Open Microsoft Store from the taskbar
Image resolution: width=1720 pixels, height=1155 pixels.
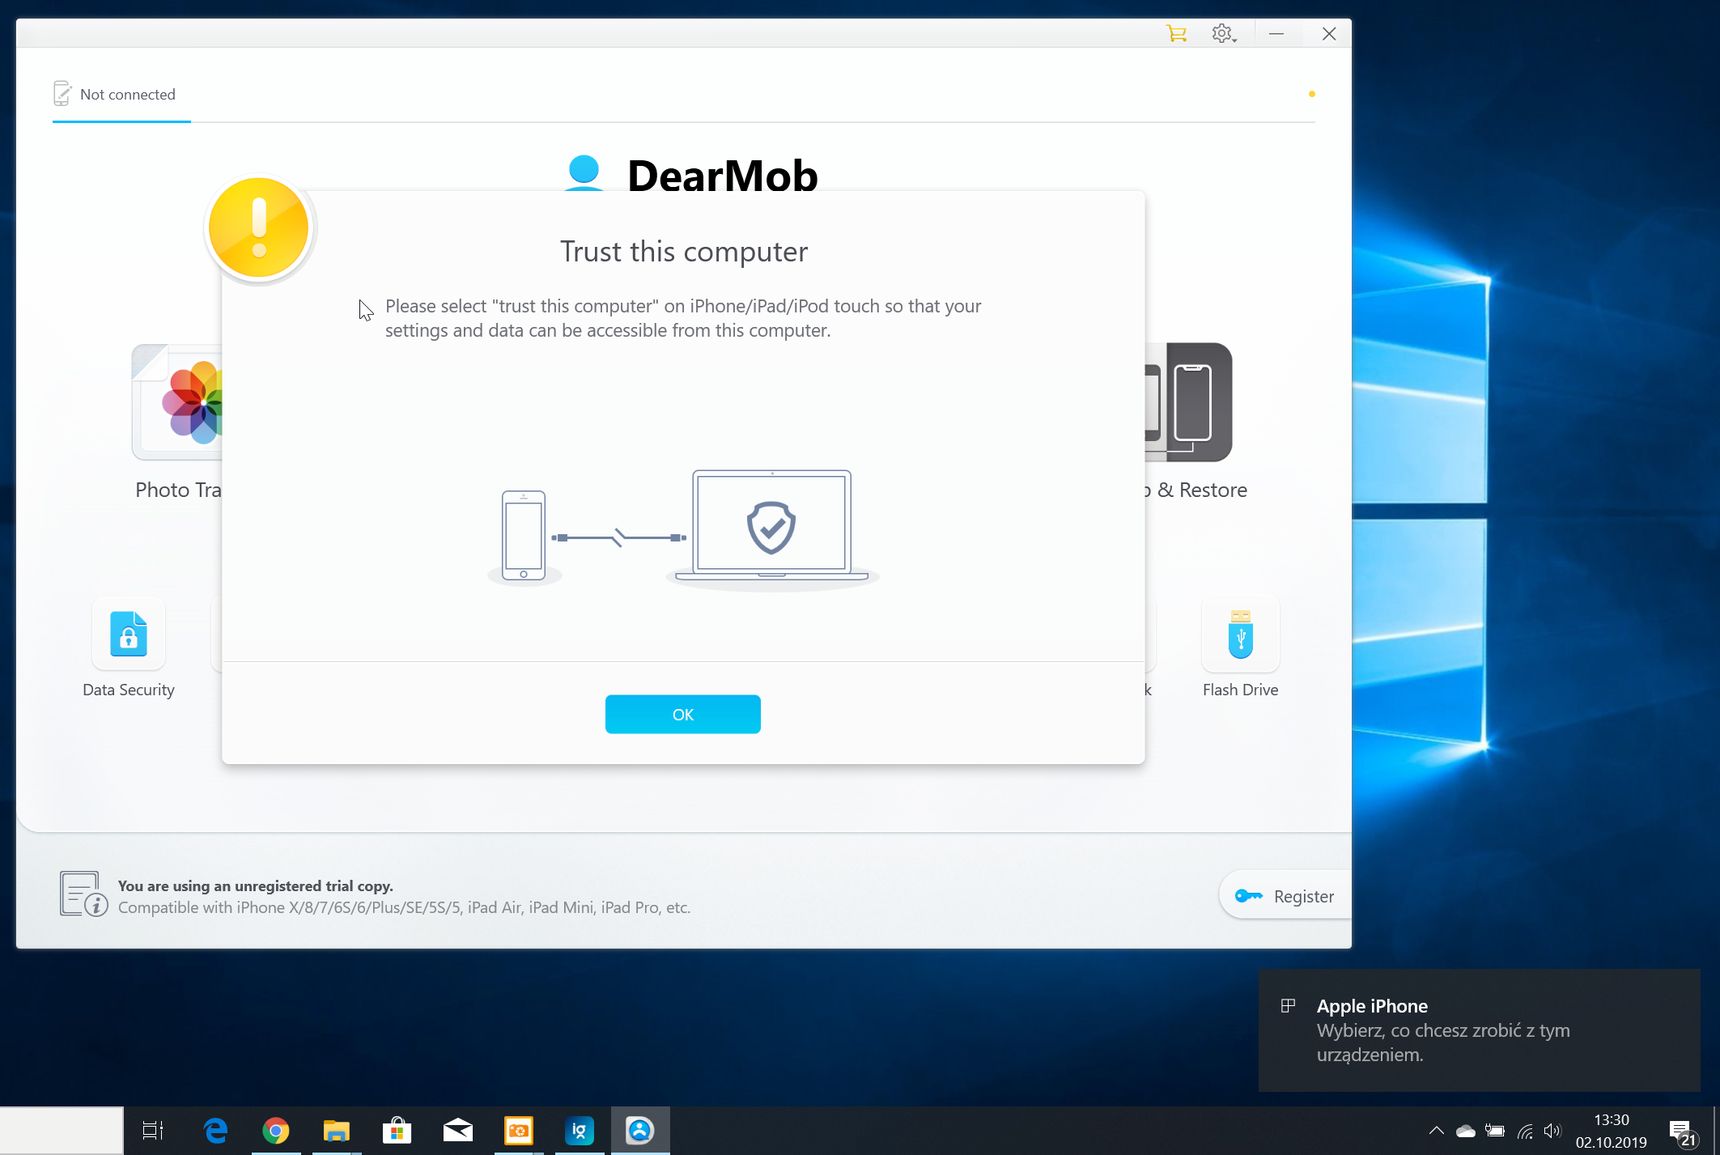pos(397,1131)
